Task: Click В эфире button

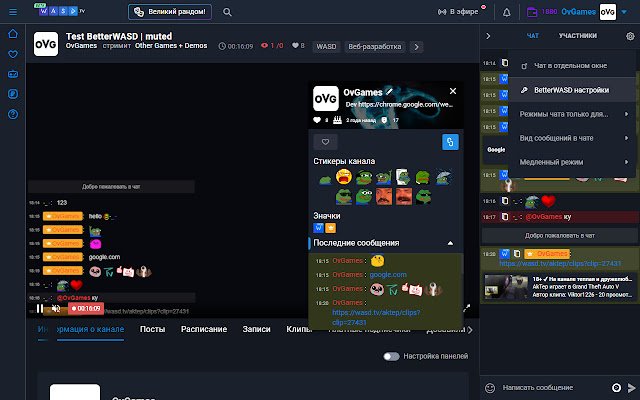Action: [x=458, y=12]
